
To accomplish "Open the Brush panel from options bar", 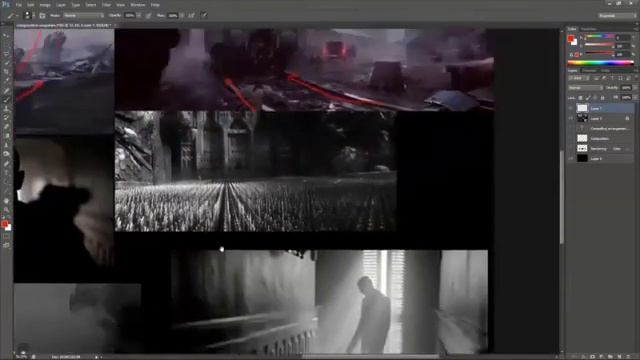I will pos(42,16).
